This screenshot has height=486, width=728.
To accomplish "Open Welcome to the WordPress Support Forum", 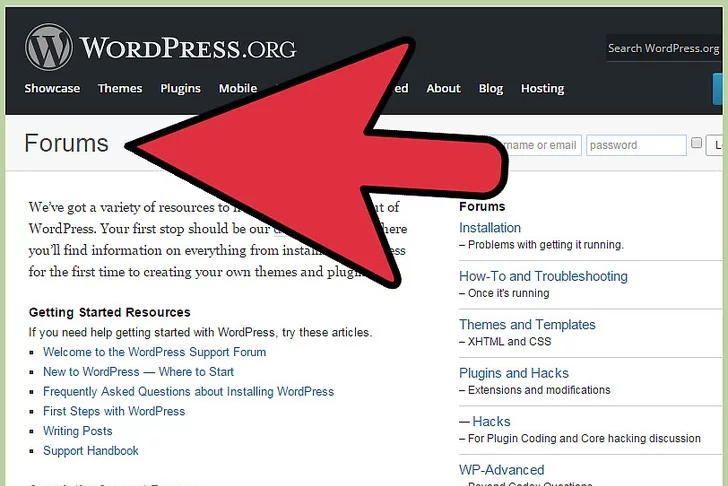I will (x=154, y=352).
